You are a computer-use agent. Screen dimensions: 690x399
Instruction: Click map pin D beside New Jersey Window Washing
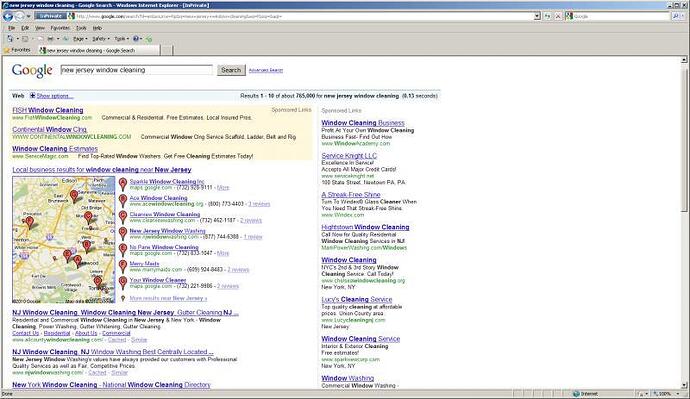[x=123, y=233]
